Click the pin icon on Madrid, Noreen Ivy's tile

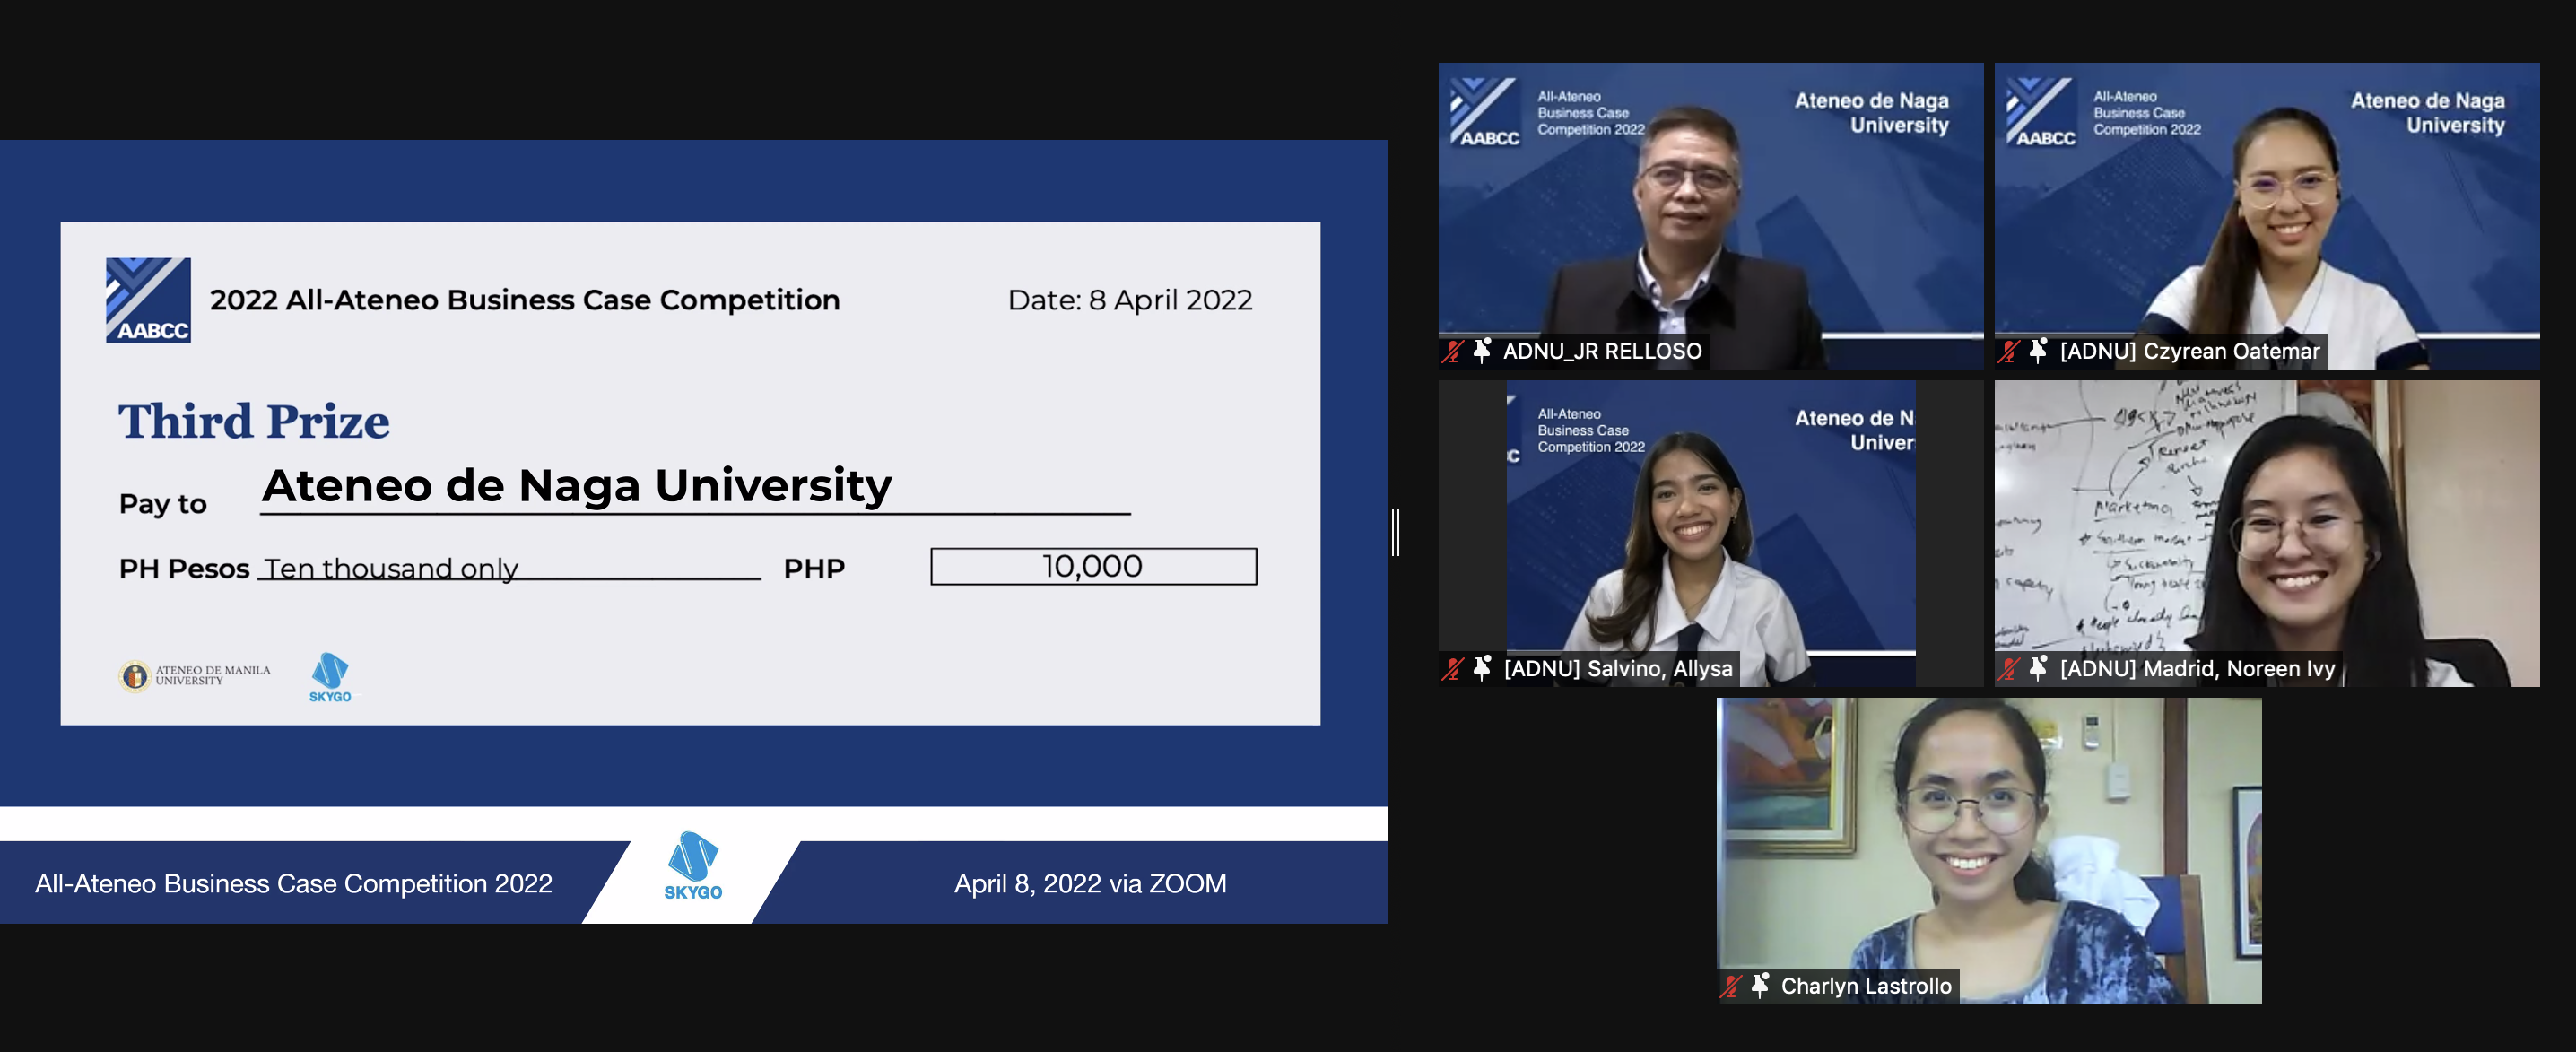click(2036, 670)
